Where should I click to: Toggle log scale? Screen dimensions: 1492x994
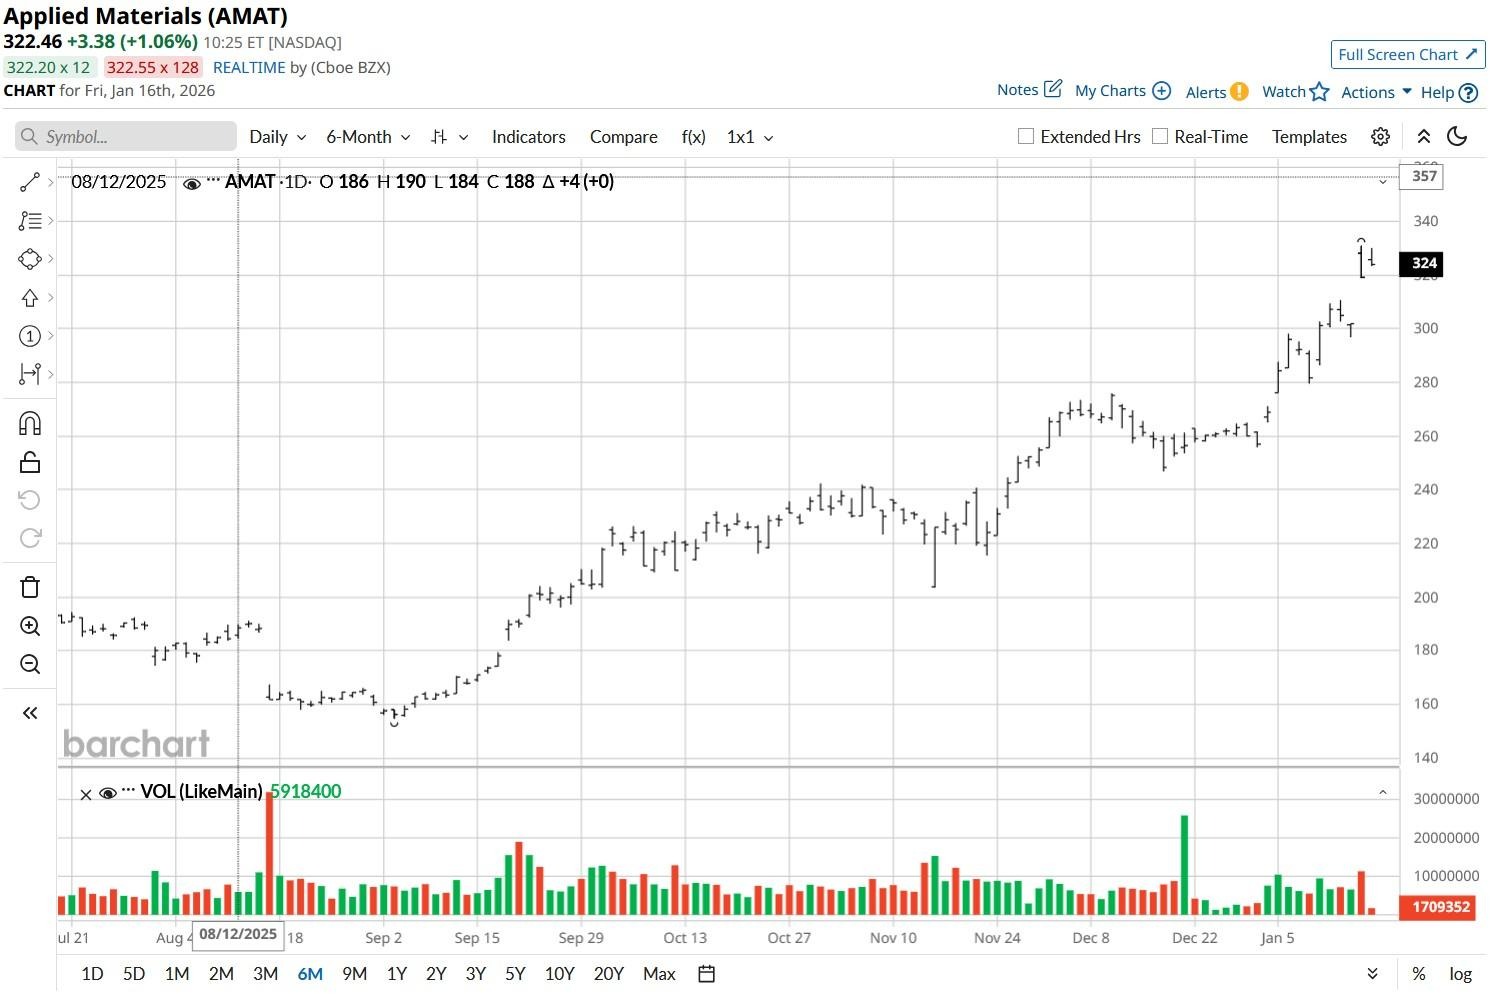click(1460, 974)
